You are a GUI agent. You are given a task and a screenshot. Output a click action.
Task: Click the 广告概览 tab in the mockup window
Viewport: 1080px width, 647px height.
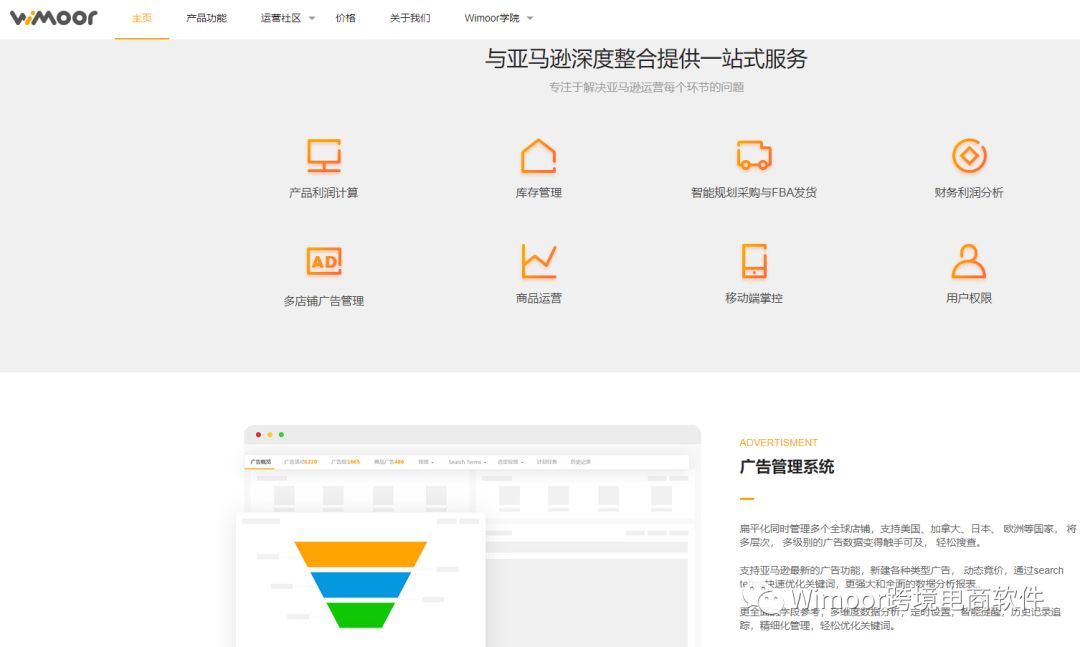[260, 462]
